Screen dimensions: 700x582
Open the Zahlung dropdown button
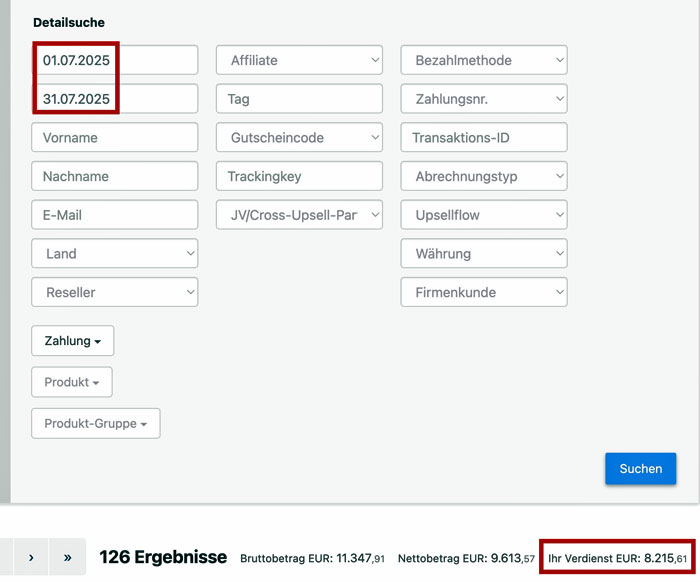click(x=73, y=341)
